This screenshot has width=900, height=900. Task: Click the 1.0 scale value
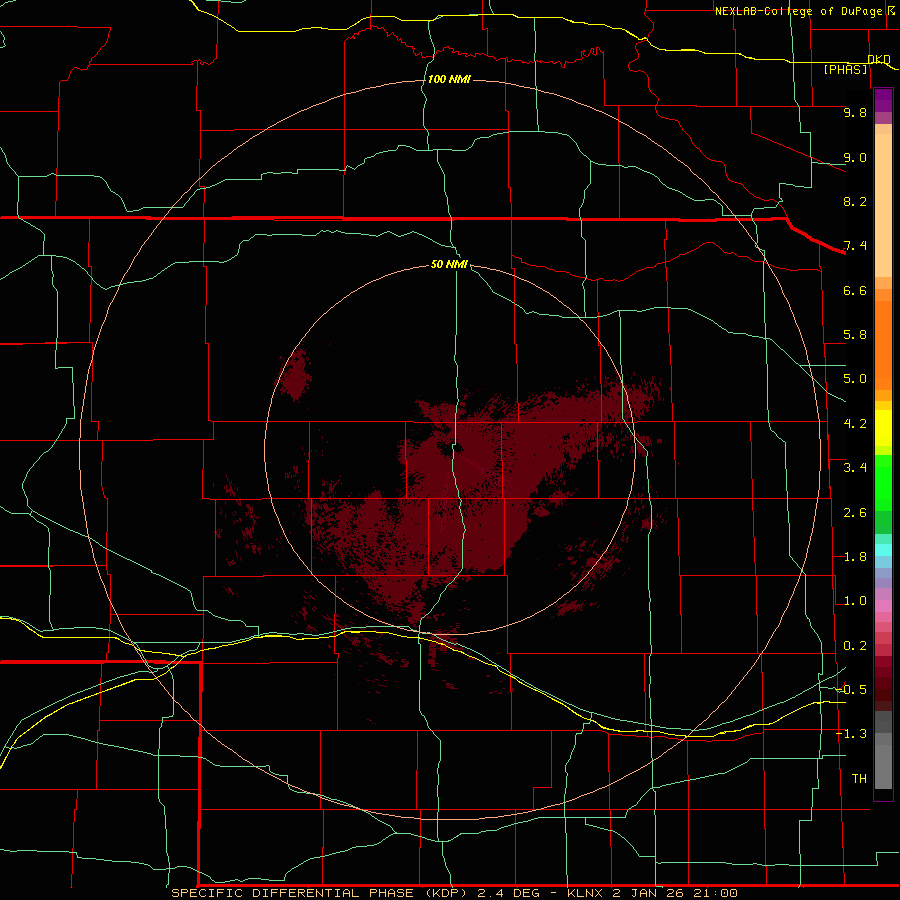855,601
